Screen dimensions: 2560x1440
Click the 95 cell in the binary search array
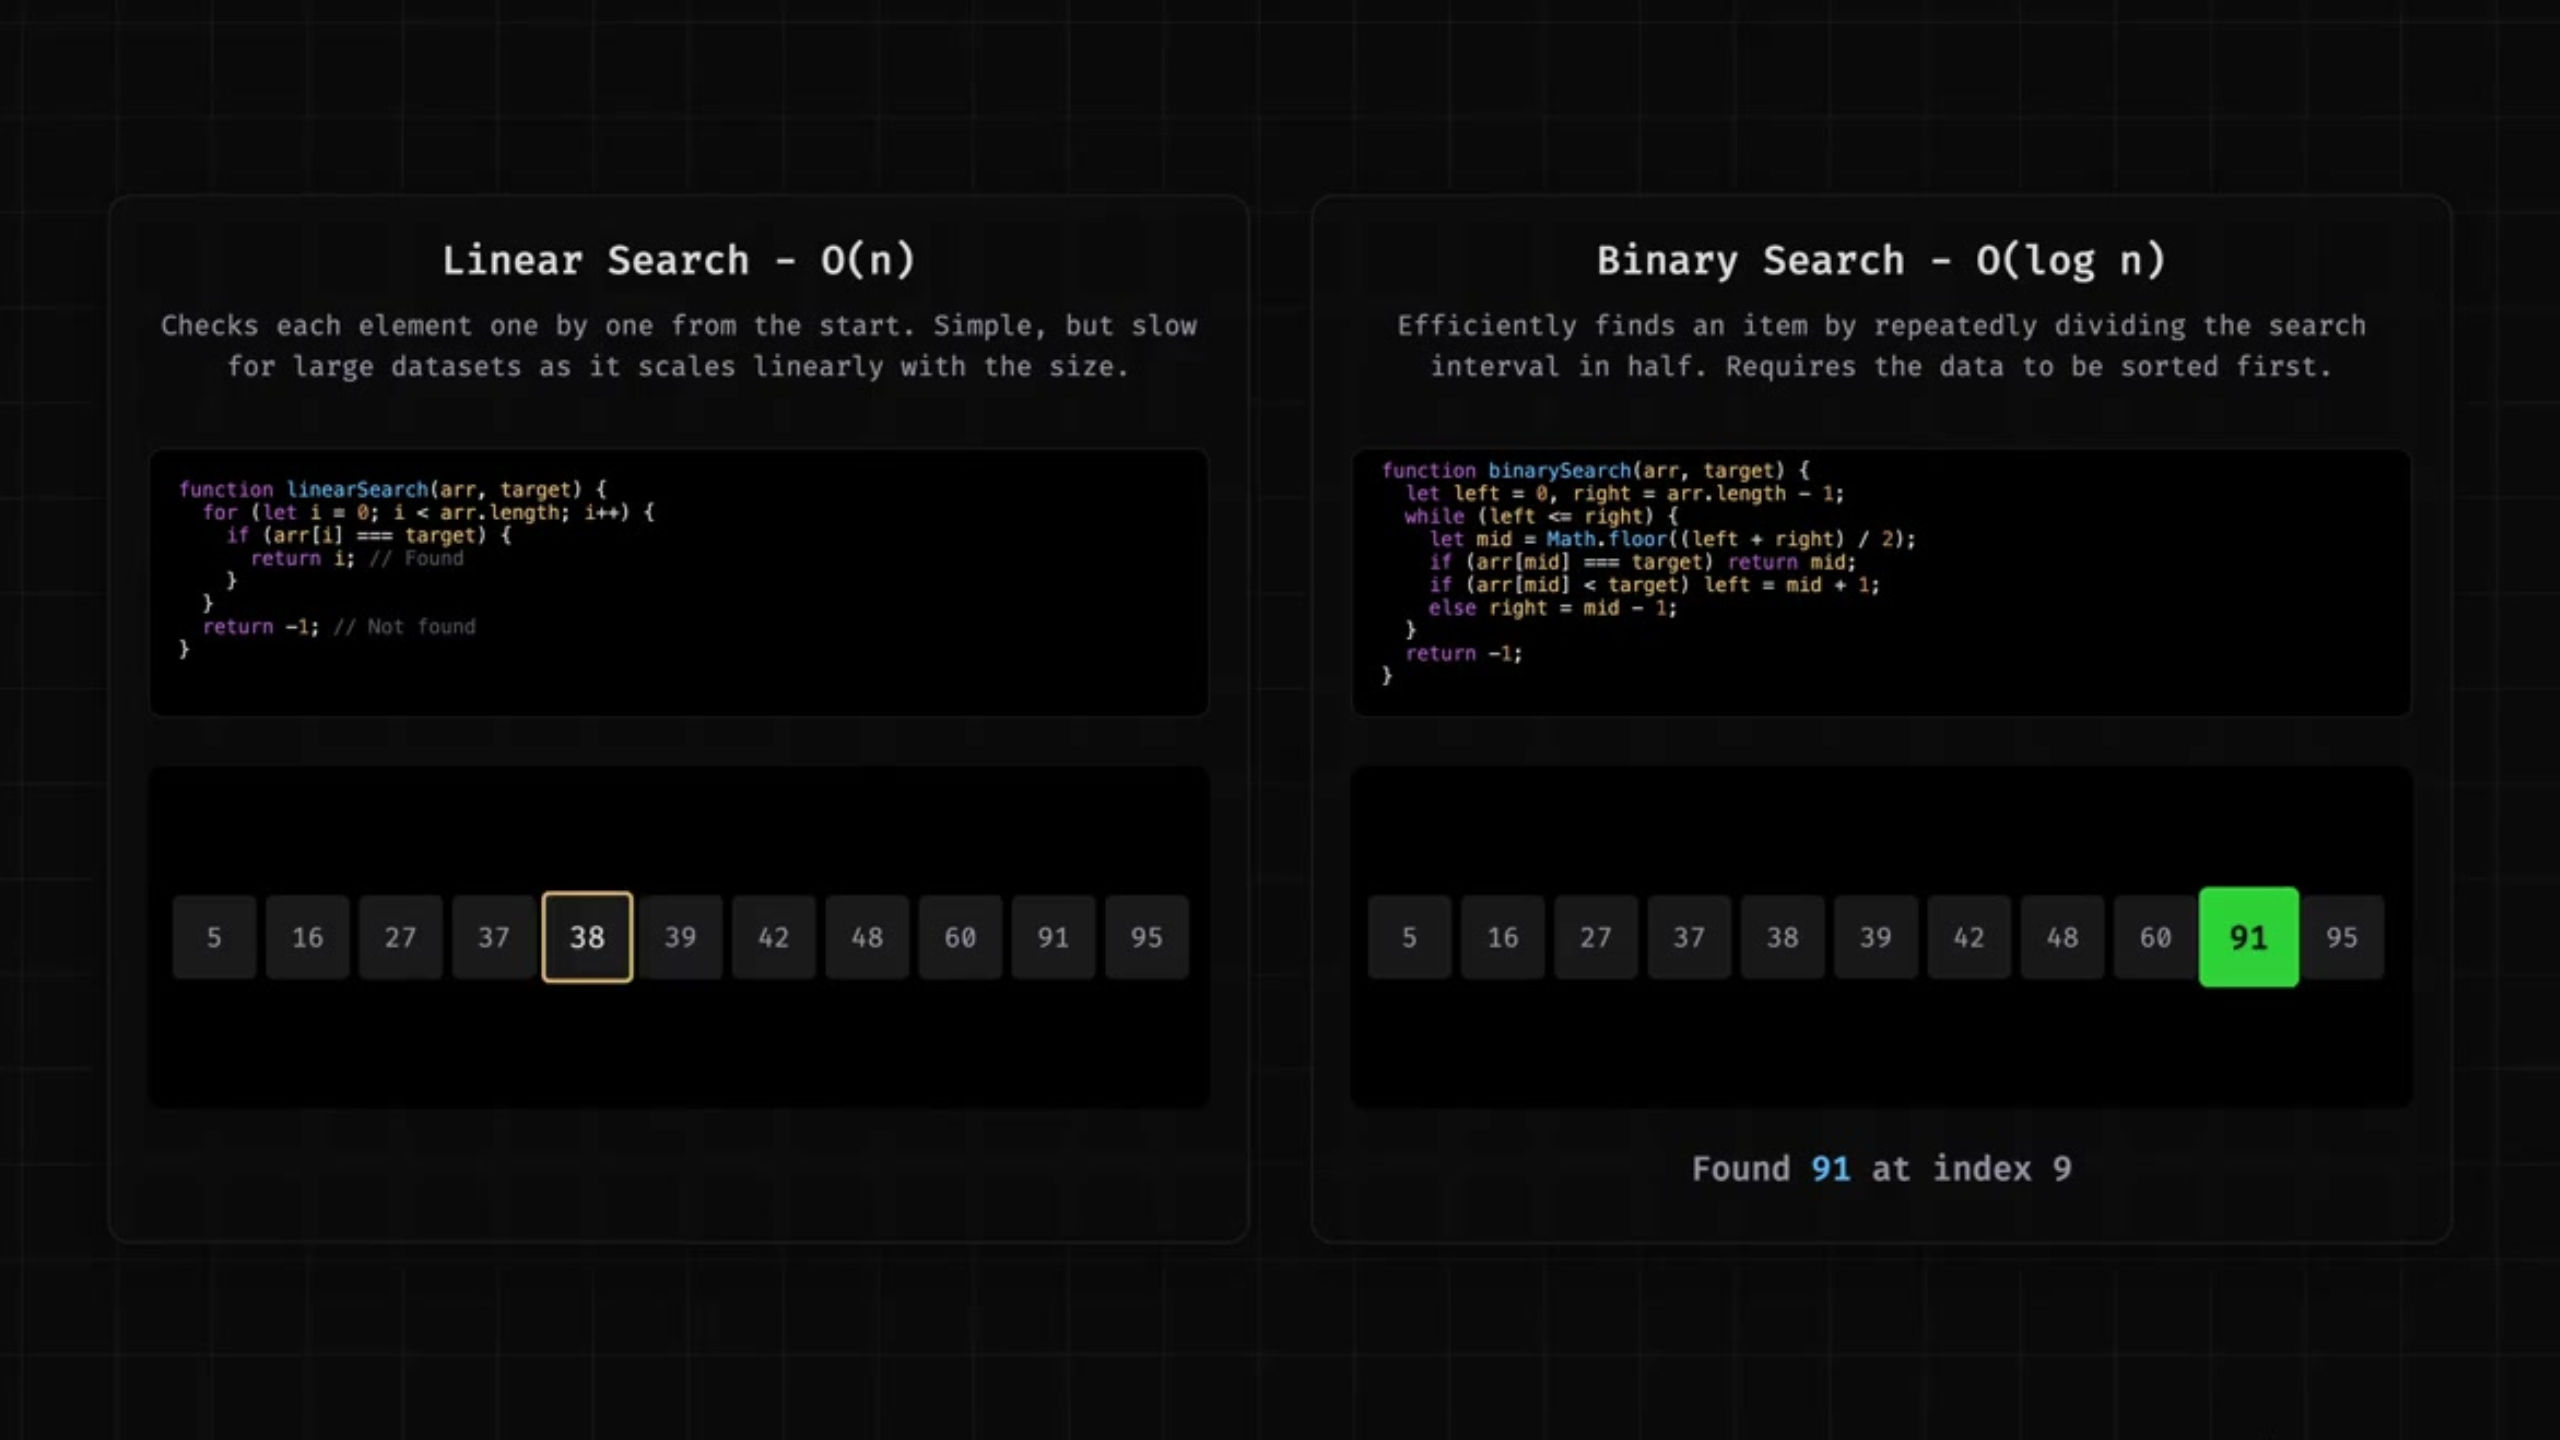[x=2343, y=936]
